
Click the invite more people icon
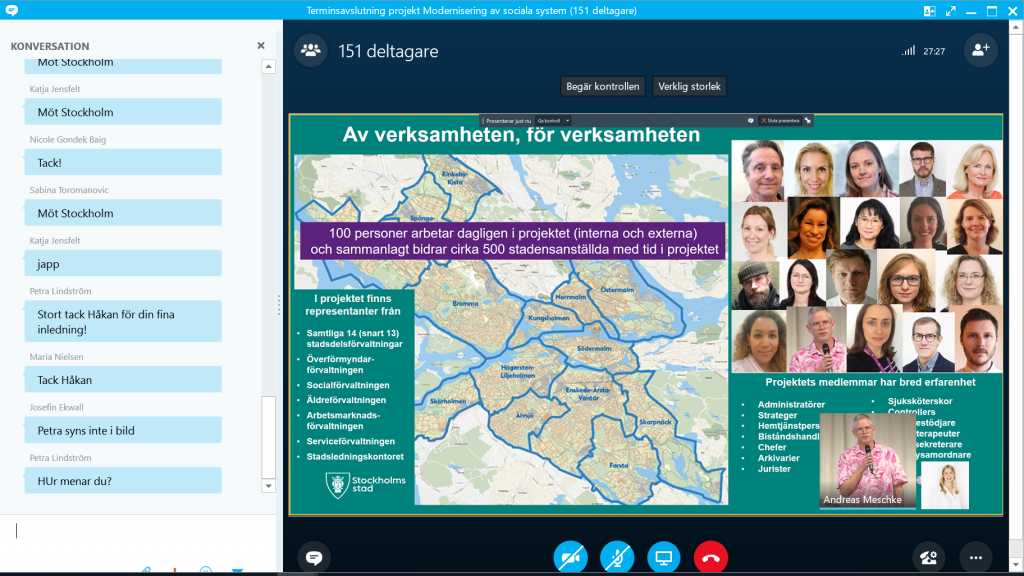coord(980,50)
